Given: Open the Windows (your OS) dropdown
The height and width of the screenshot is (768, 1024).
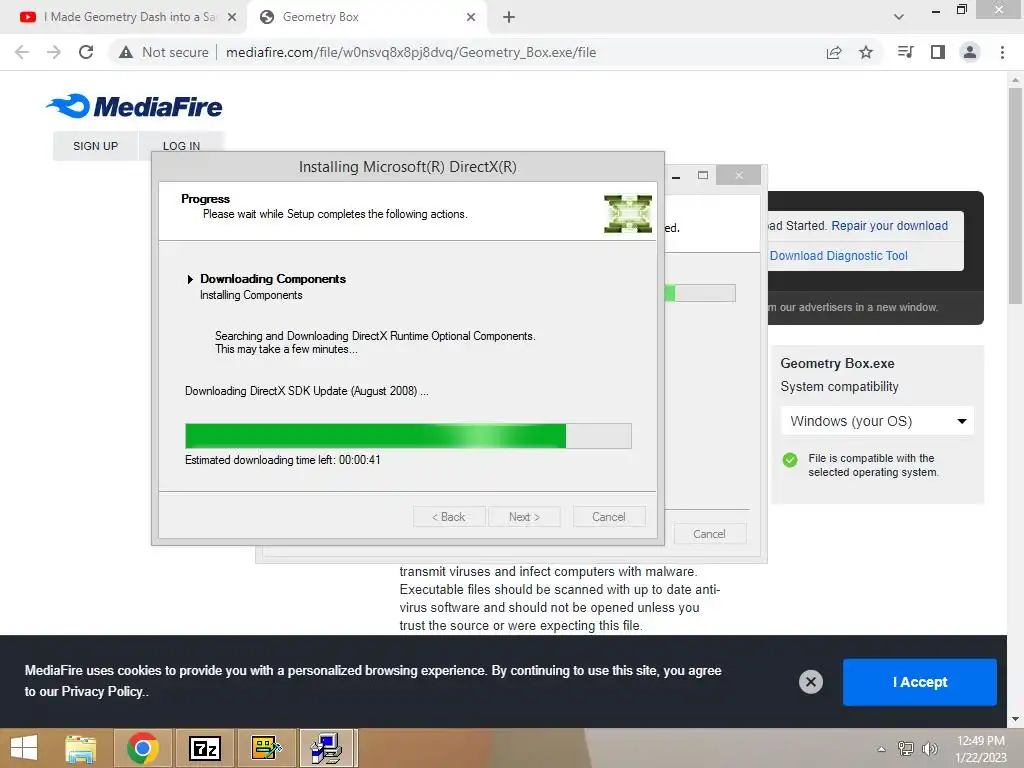Looking at the screenshot, I should click(x=877, y=421).
